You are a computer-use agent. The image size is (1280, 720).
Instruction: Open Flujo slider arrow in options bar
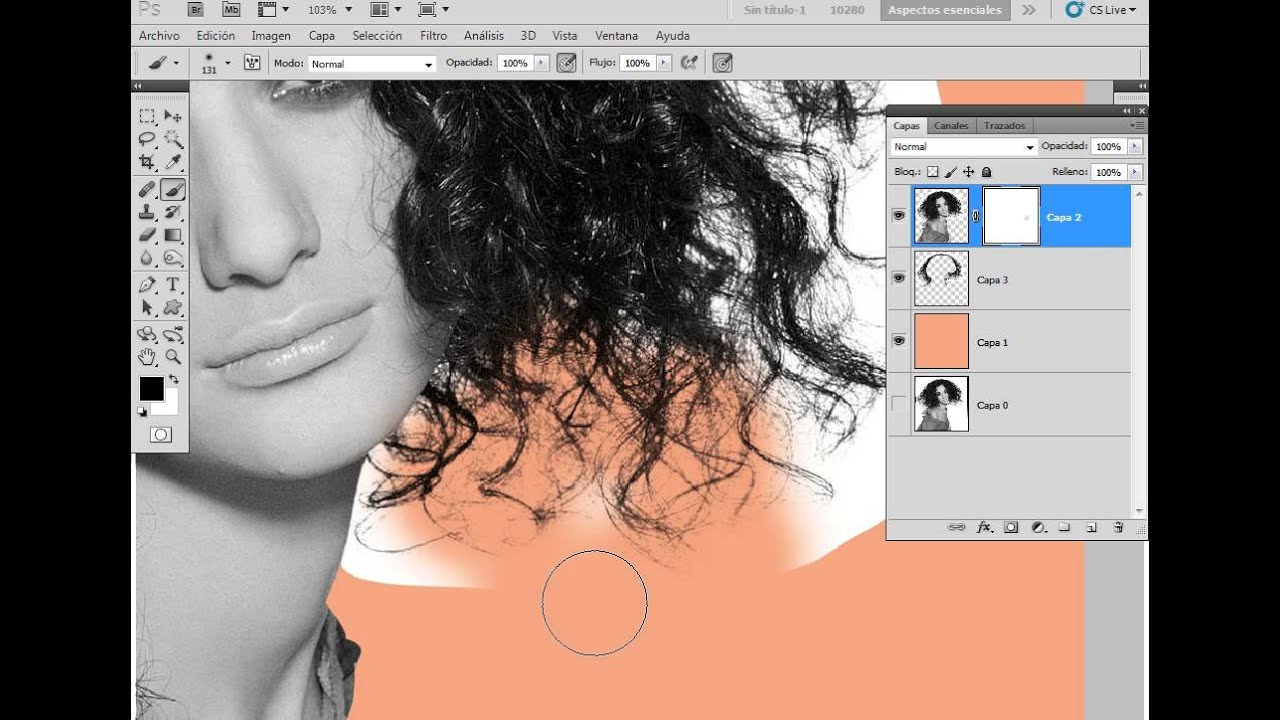point(664,63)
